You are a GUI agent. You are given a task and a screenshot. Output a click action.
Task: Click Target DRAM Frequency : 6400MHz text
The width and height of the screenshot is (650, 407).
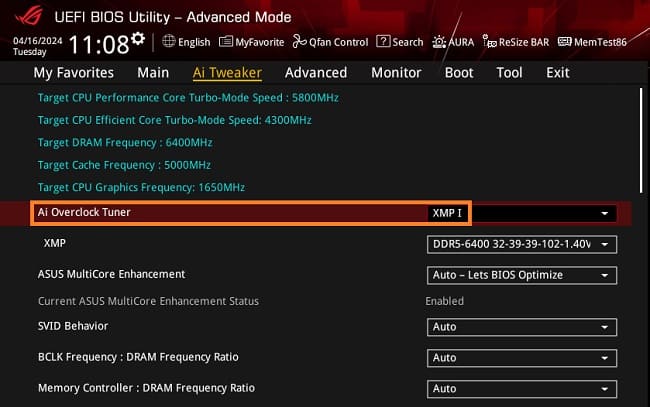pos(125,143)
